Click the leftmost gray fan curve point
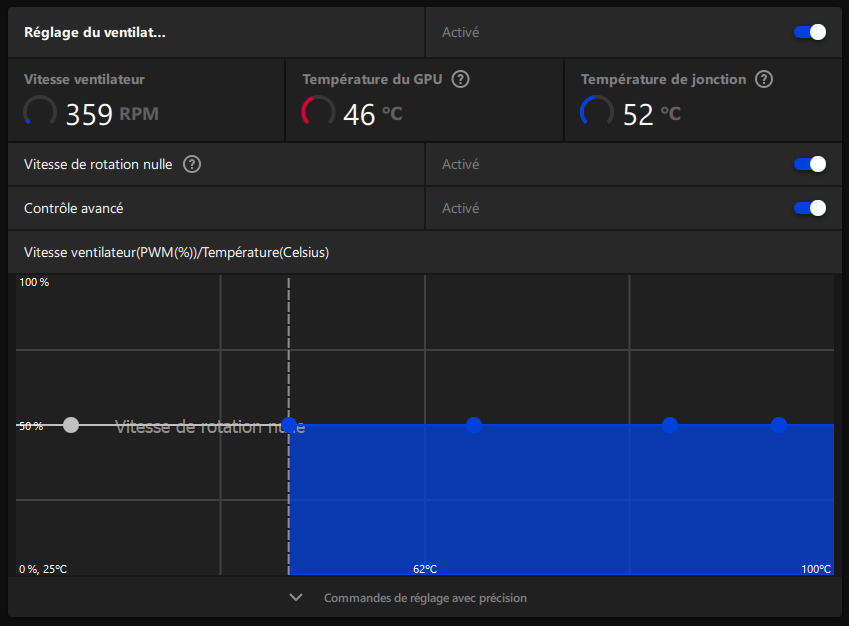This screenshot has height=626, width=849. coord(70,424)
